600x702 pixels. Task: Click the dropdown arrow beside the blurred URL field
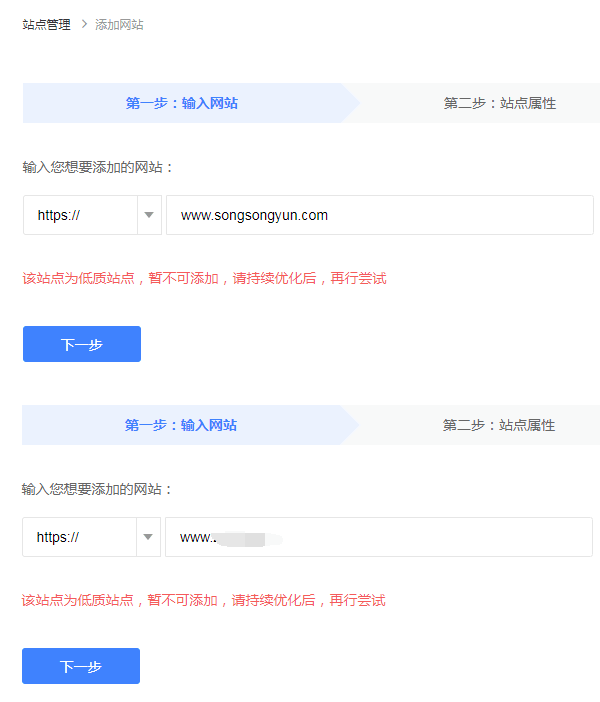pyautogui.click(x=148, y=537)
